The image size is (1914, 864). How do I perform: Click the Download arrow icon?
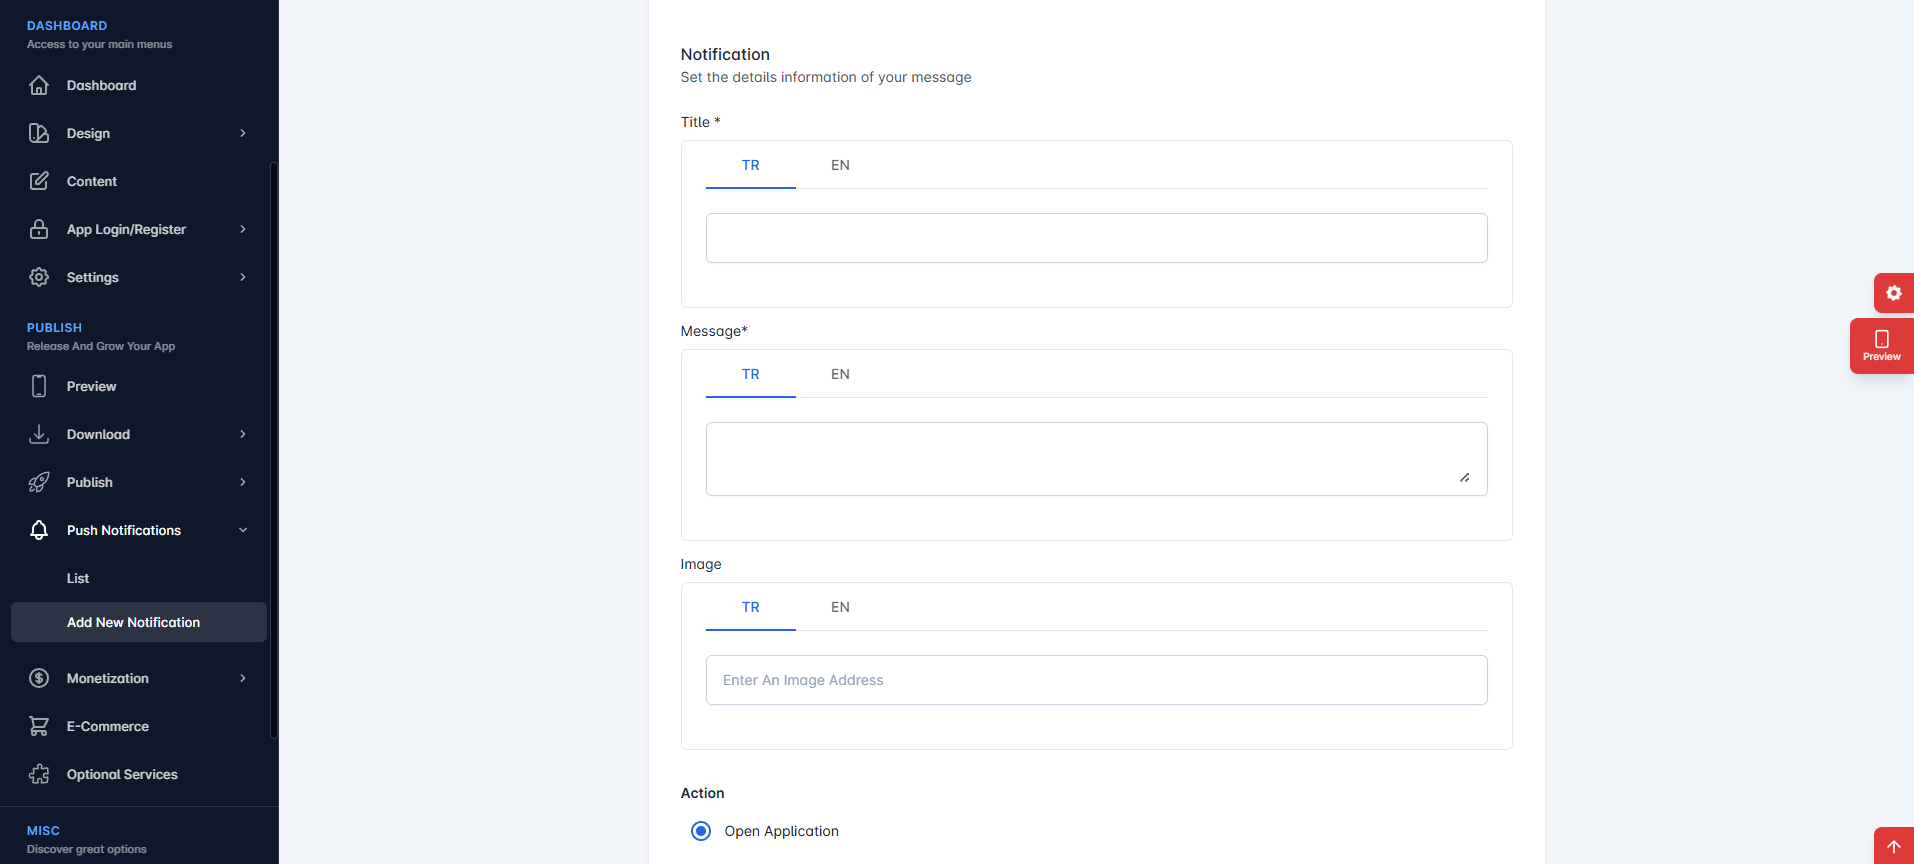[x=39, y=434]
